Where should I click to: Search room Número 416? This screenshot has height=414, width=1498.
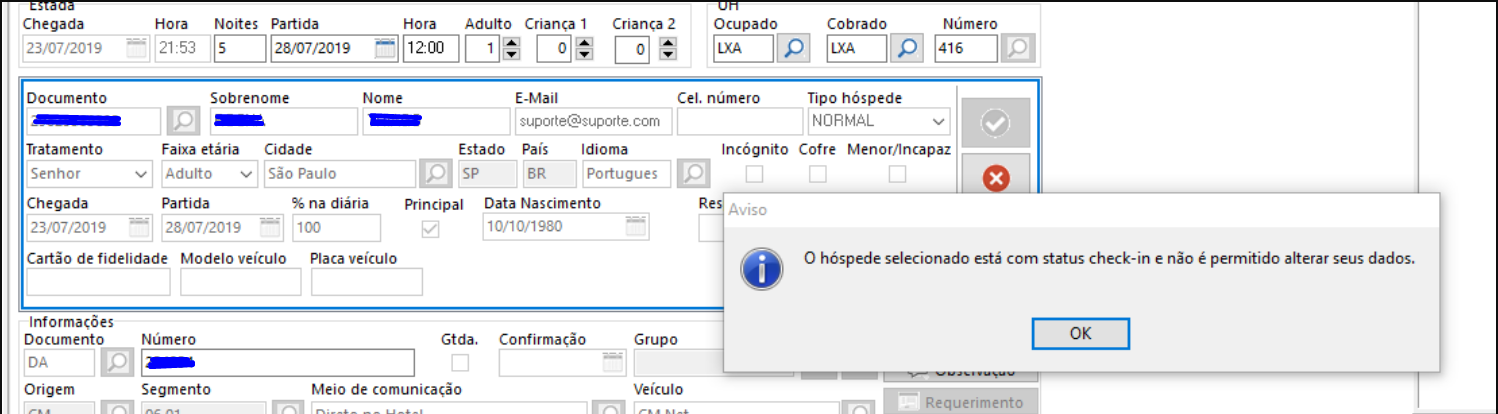(1018, 48)
